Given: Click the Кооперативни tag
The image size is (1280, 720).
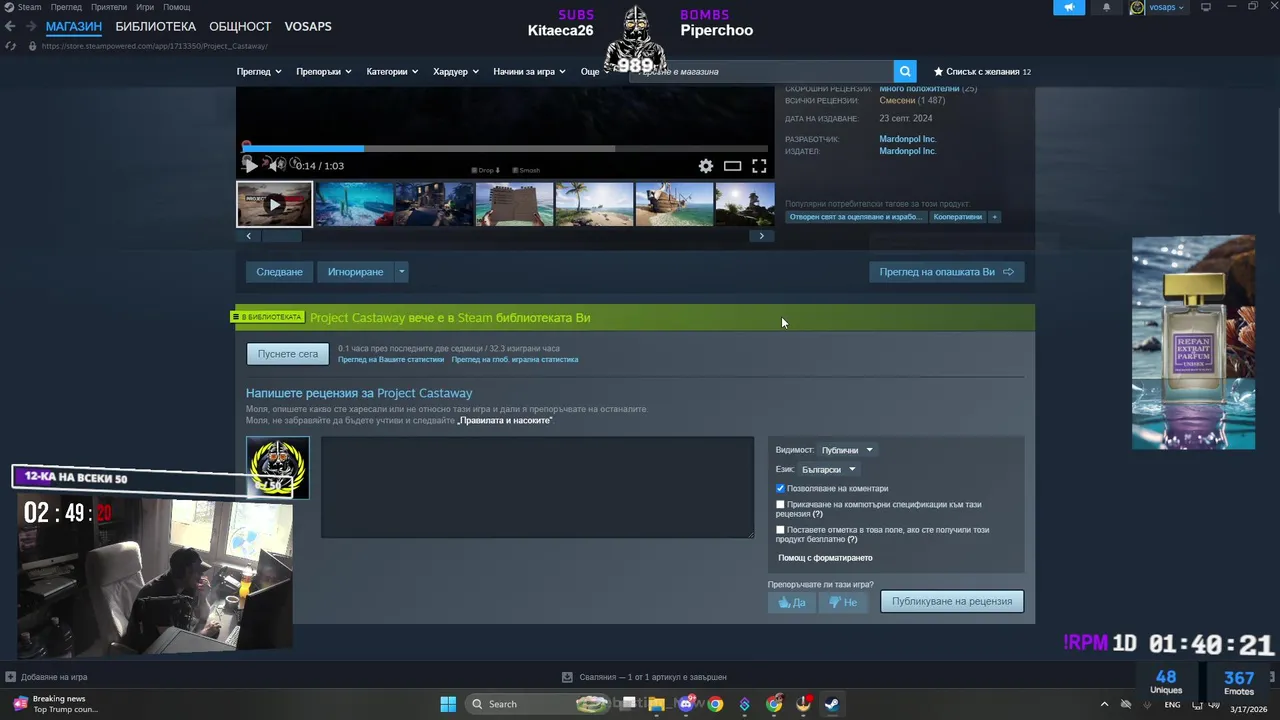Looking at the screenshot, I should coord(958,216).
